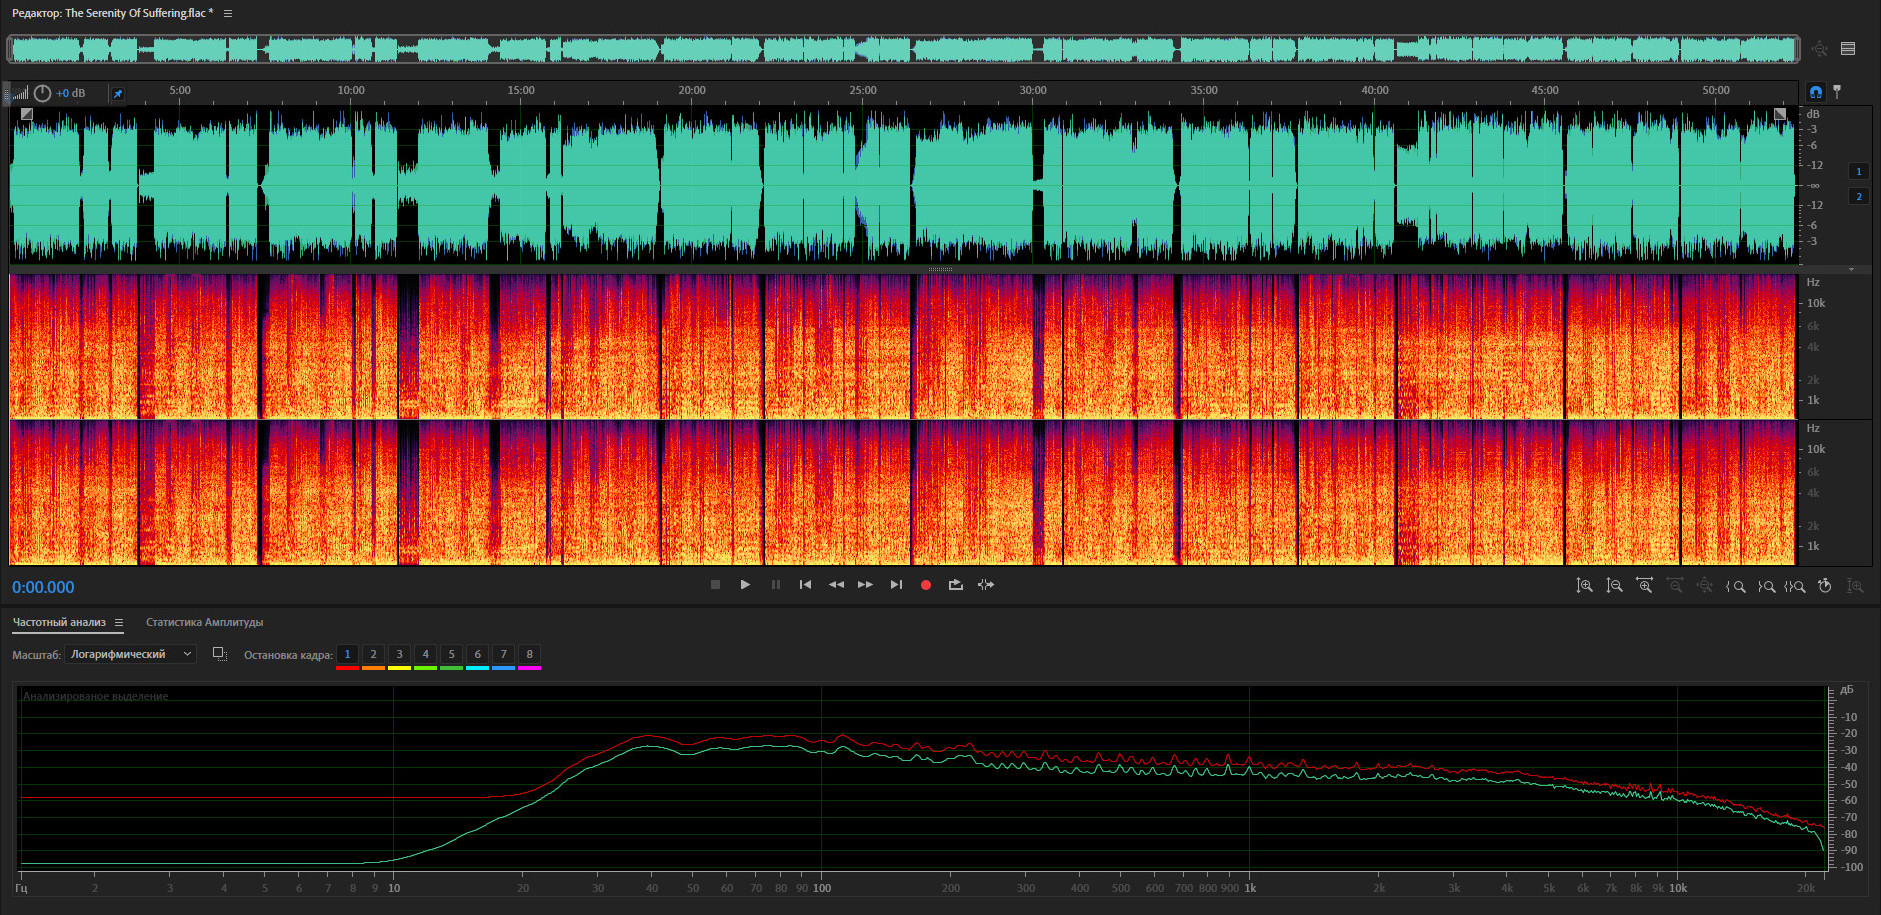Click the Skip Selection icon
Screen dimensions: 1881x915
coord(986,585)
